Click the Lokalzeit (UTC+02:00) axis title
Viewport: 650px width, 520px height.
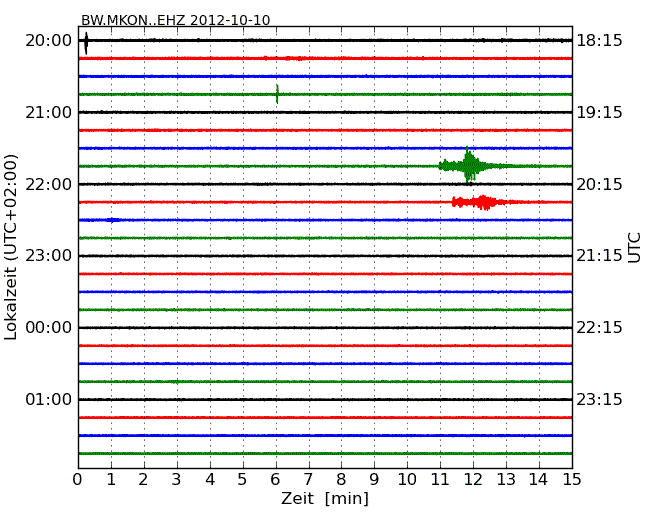click(11, 247)
